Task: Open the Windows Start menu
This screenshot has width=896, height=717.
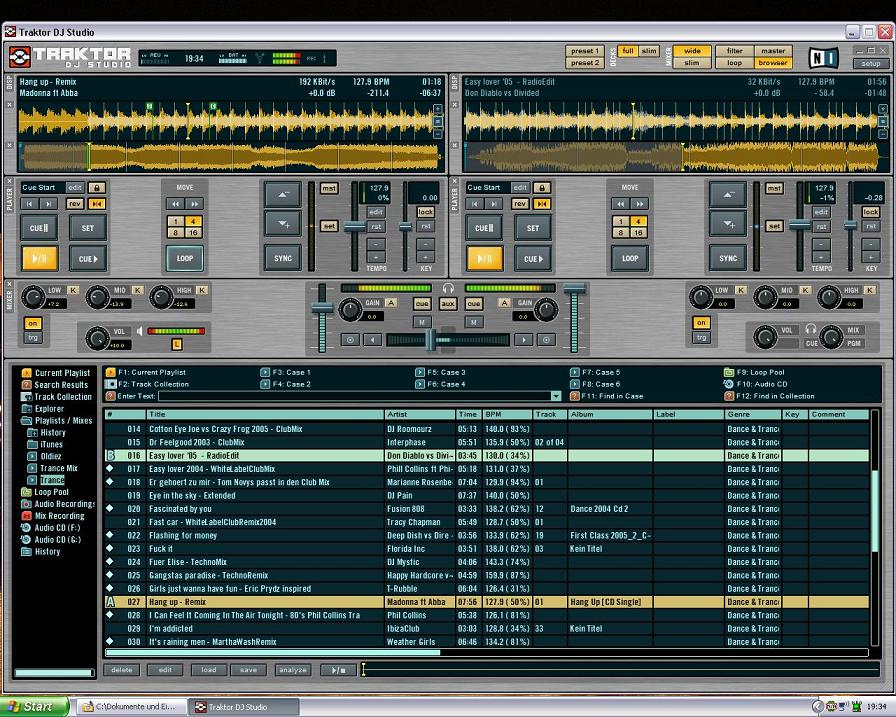Action: 34,707
